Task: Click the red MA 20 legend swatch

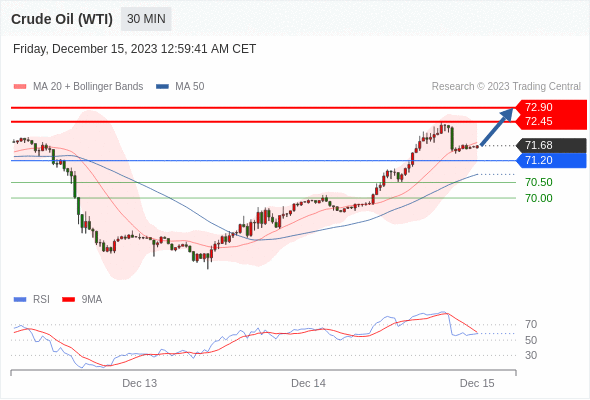Action: [x=20, y=87]
